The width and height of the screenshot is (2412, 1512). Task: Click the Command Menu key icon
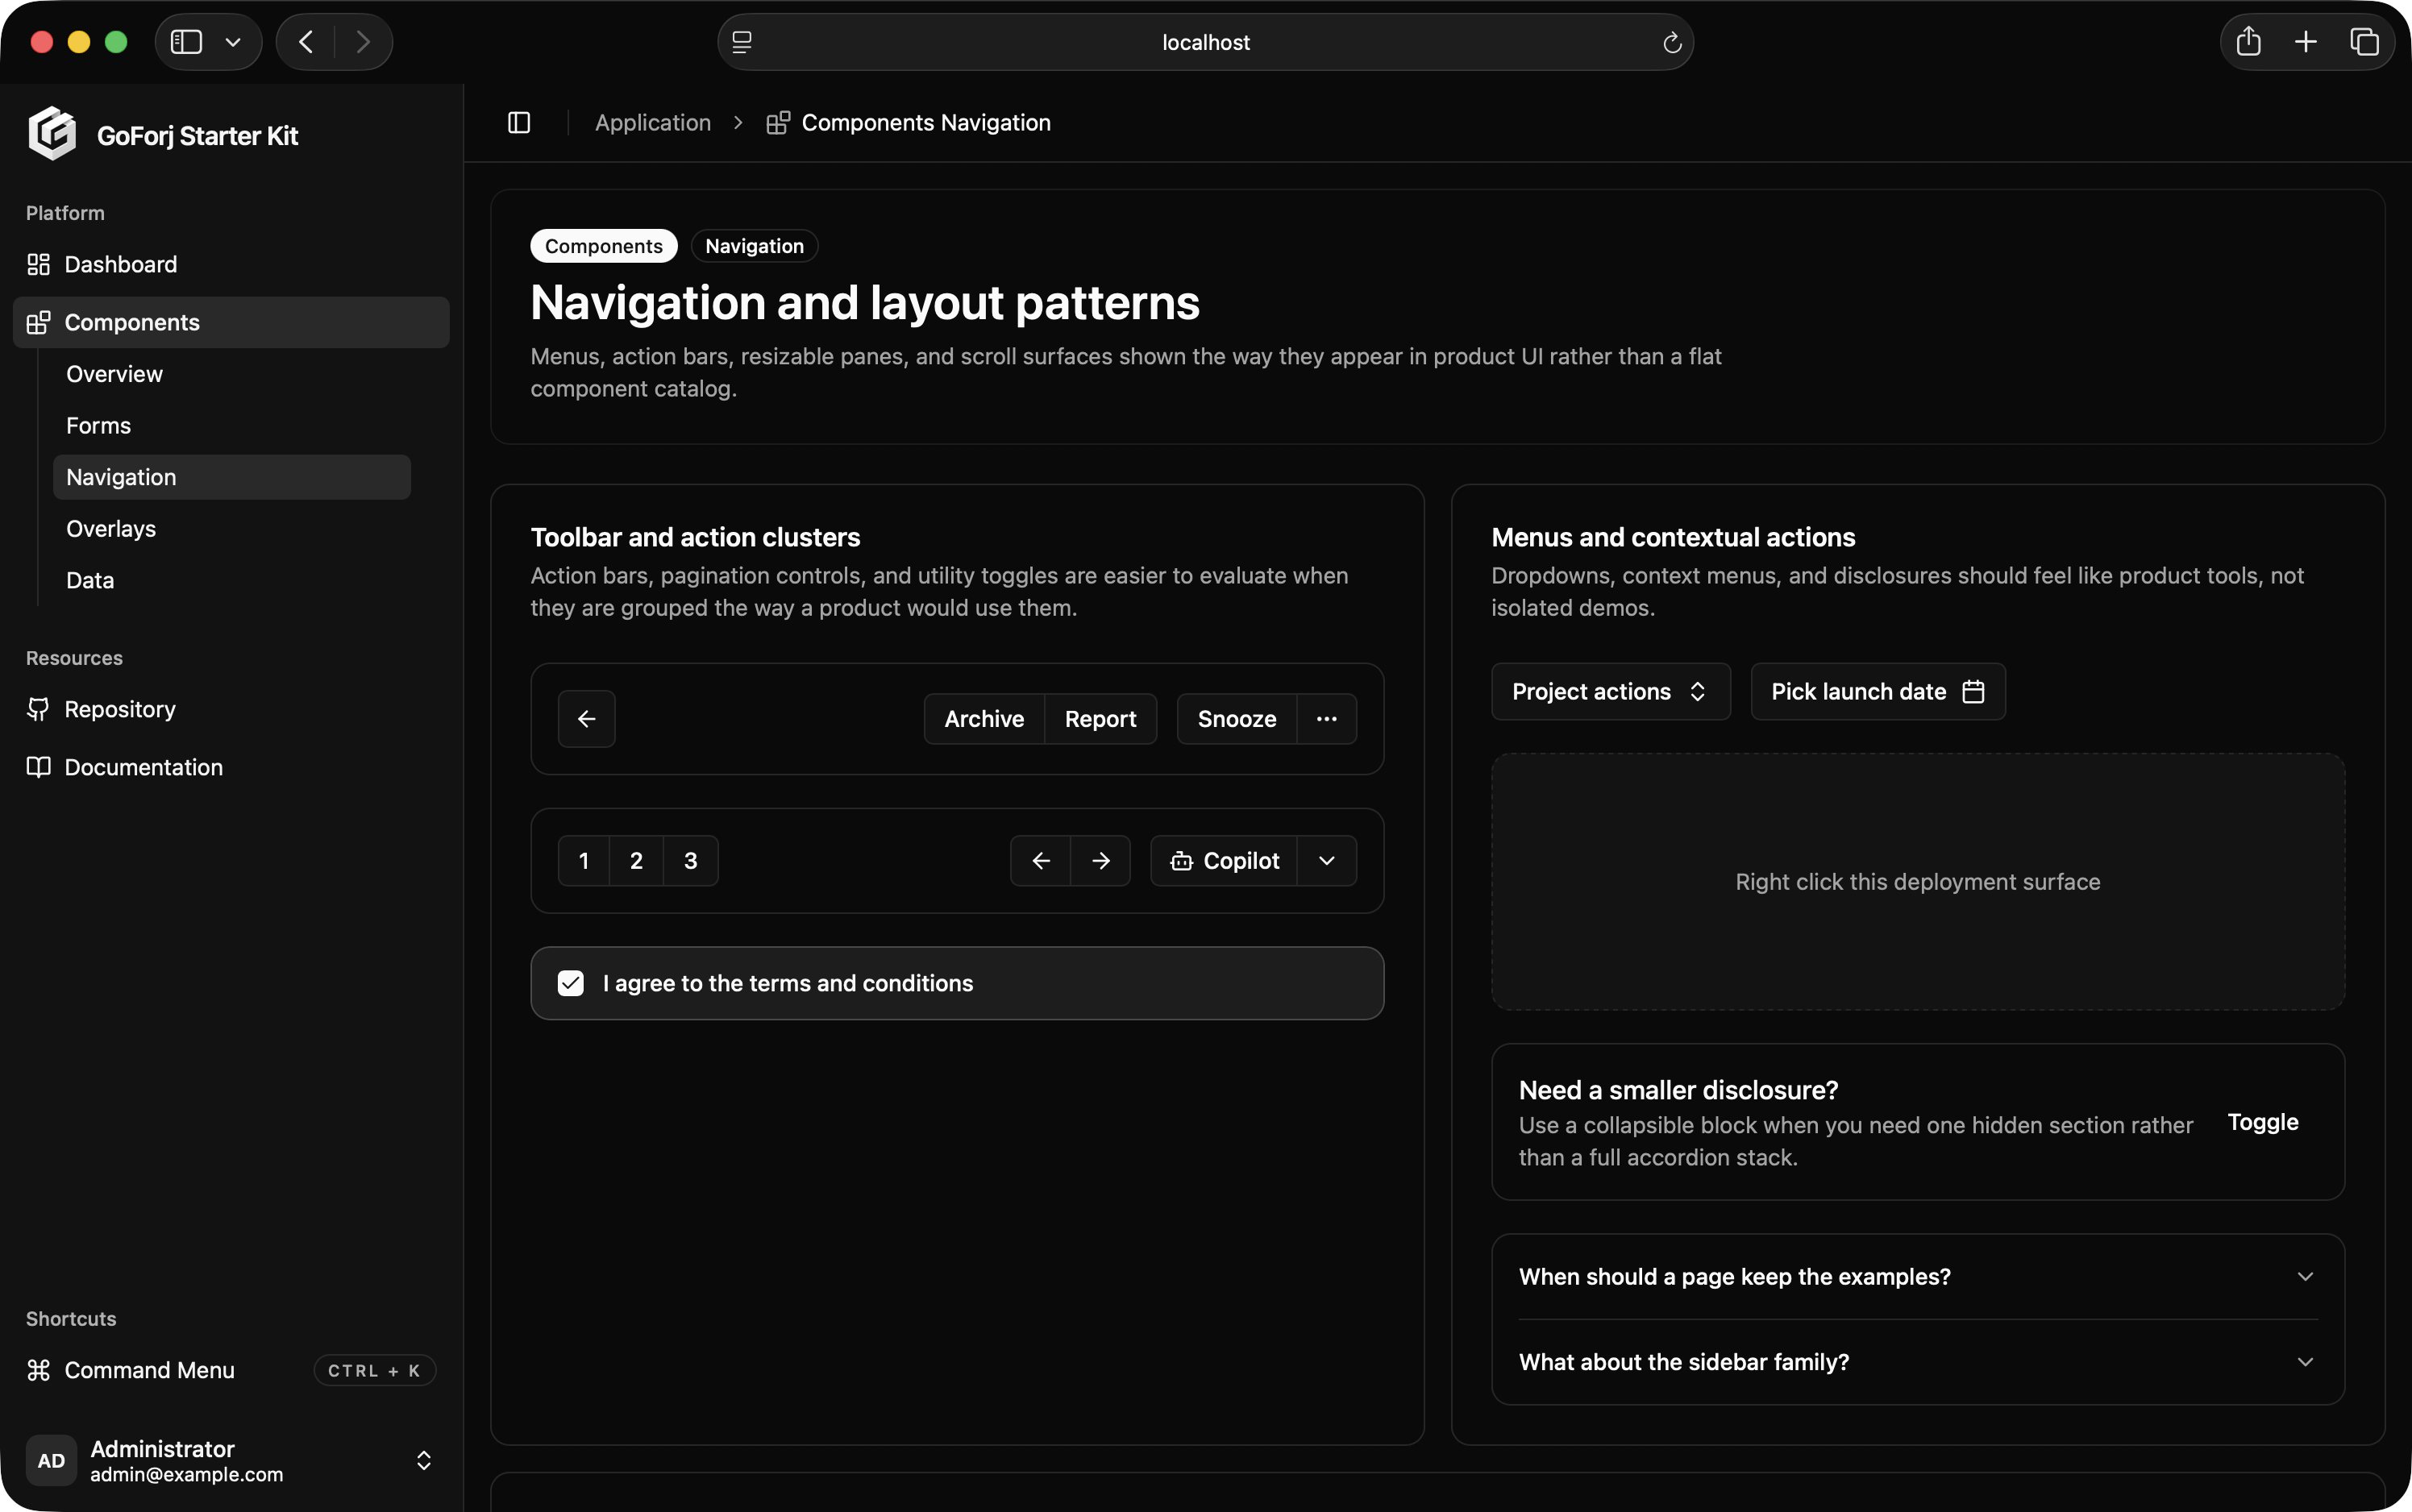(38, 1370)
